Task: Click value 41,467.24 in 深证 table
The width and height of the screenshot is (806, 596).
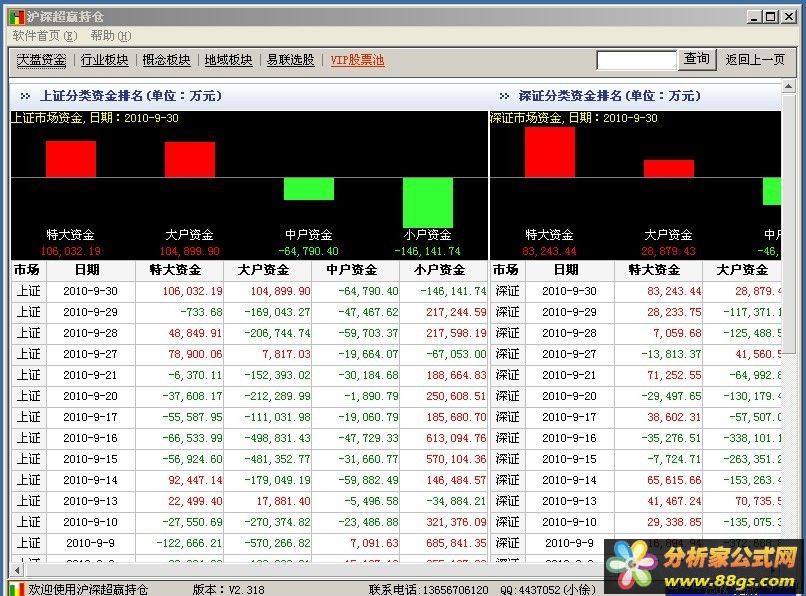Action: point(674,501)
